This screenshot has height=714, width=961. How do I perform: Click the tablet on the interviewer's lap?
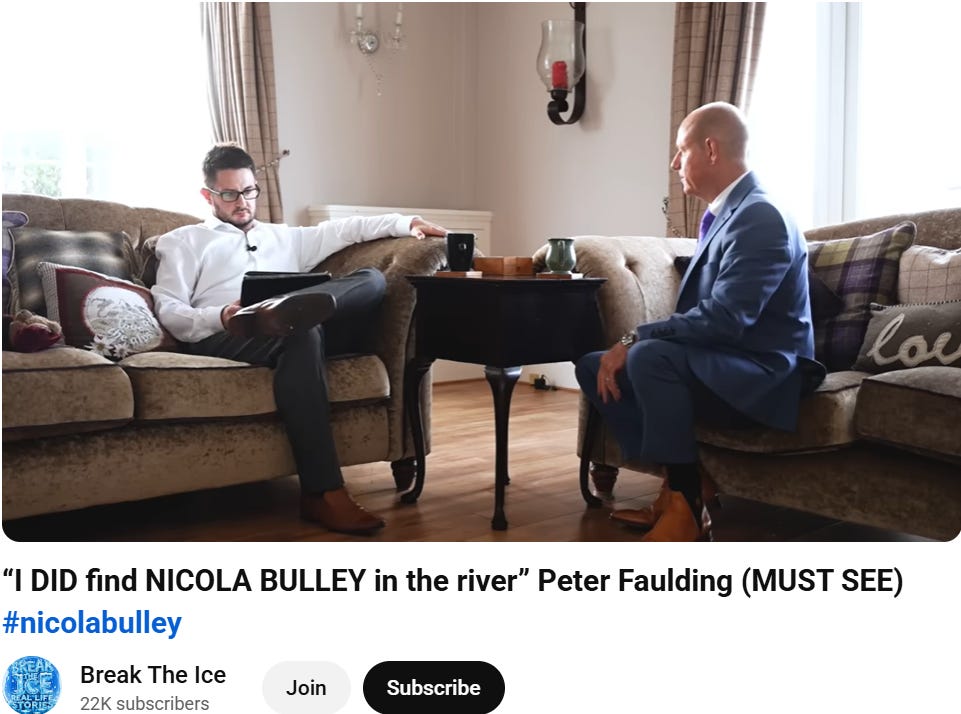(x=283, y=286)
